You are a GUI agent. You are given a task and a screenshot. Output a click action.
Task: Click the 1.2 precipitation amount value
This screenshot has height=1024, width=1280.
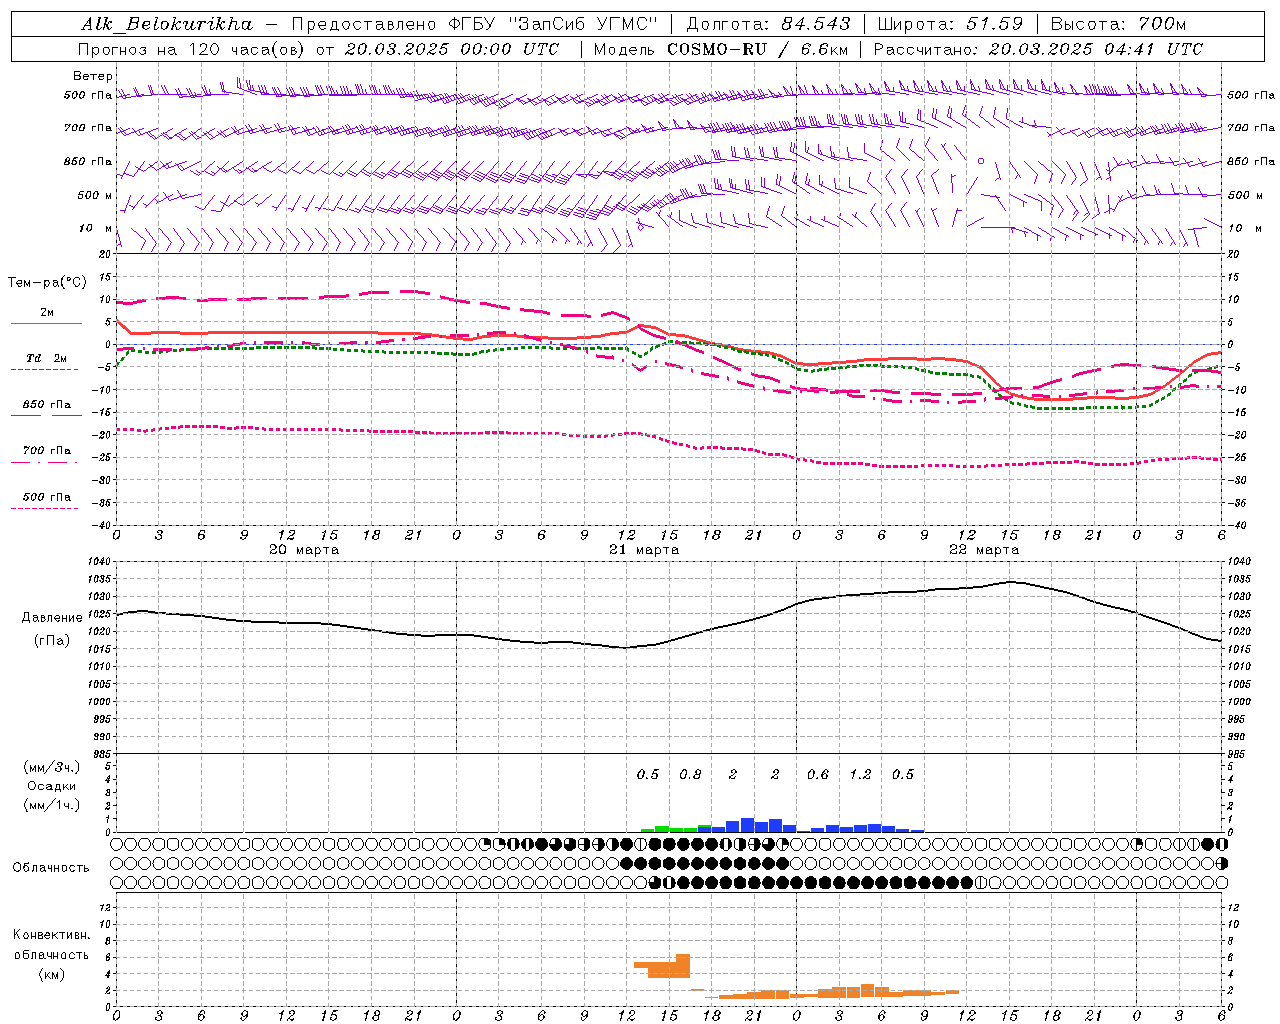click(860, 774)
